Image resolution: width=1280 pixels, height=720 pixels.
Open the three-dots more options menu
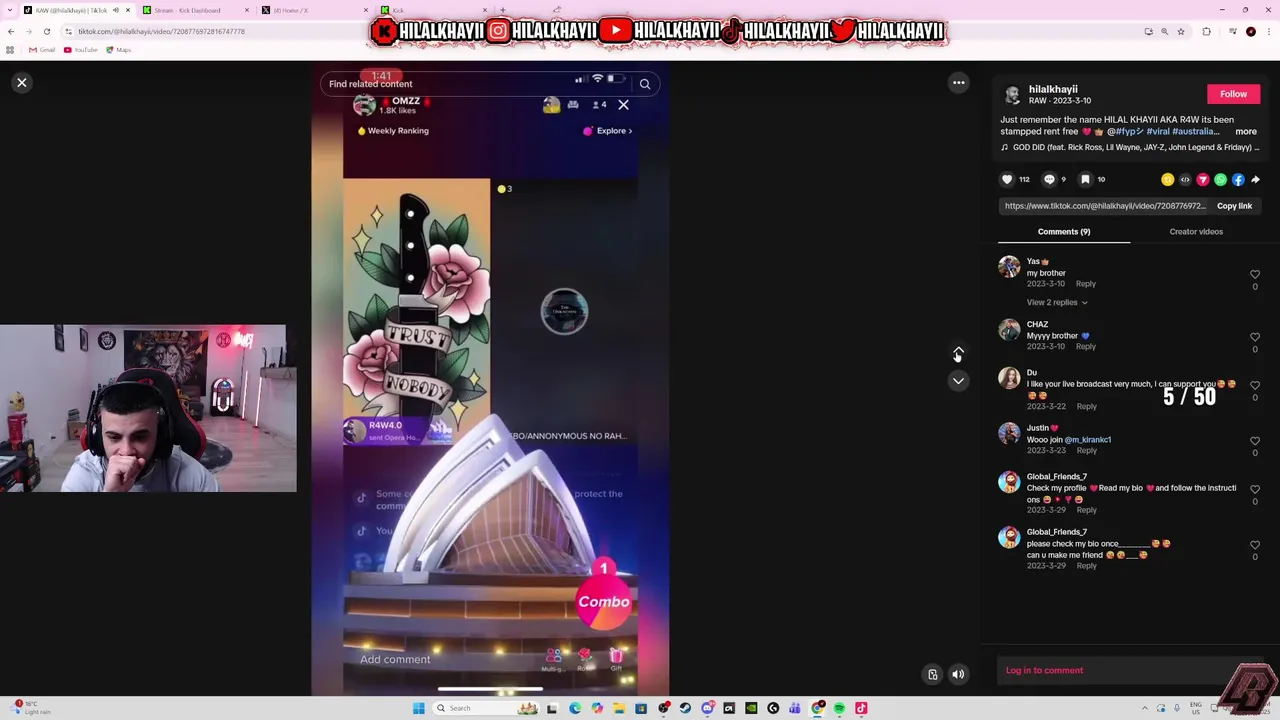[958, 83]
